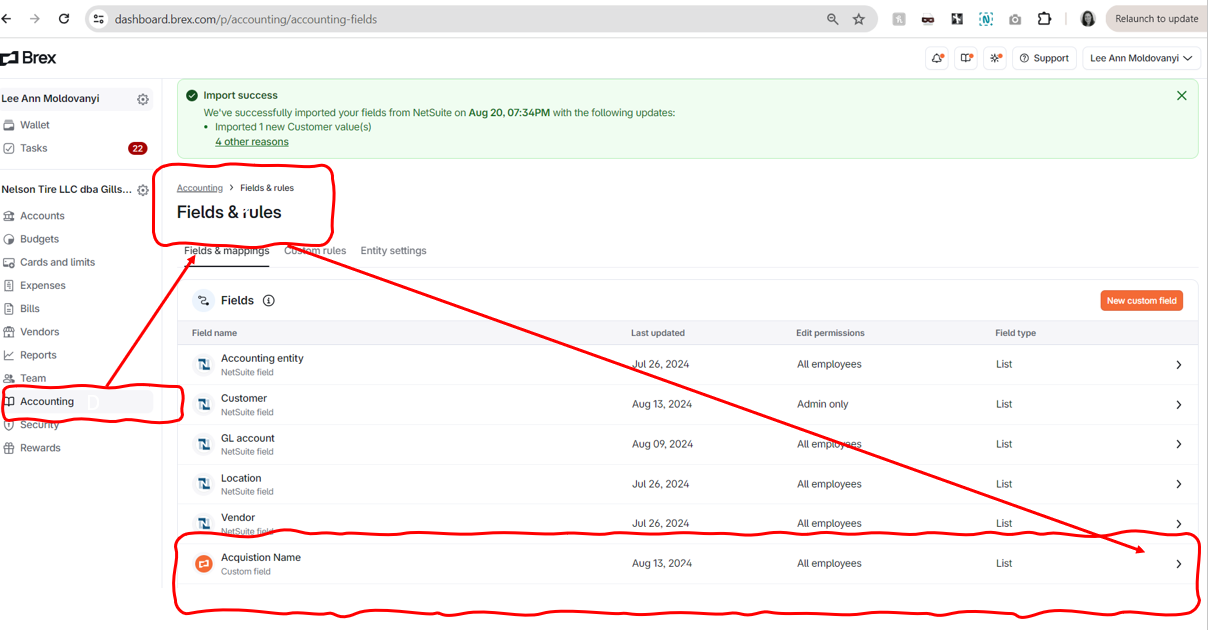Click the NetSuite icon beside Accounting entity
This screenshot has width=1208, height=630.
tap(203, 365)
